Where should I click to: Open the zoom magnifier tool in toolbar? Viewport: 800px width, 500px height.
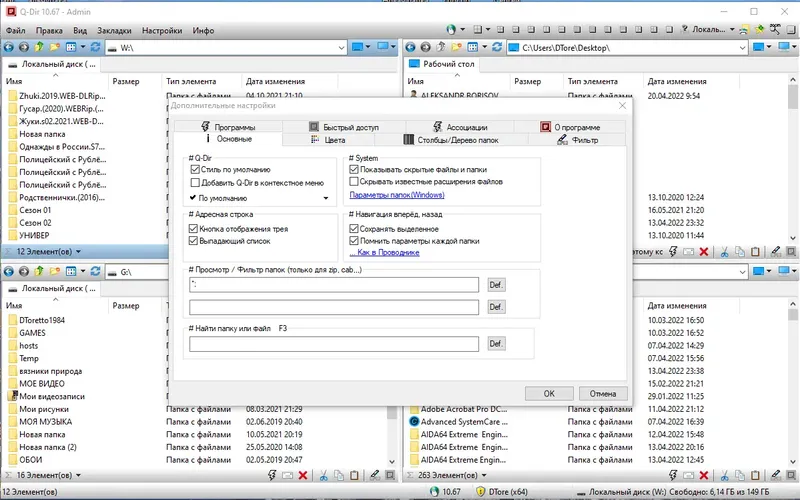(x=775, y=30)
